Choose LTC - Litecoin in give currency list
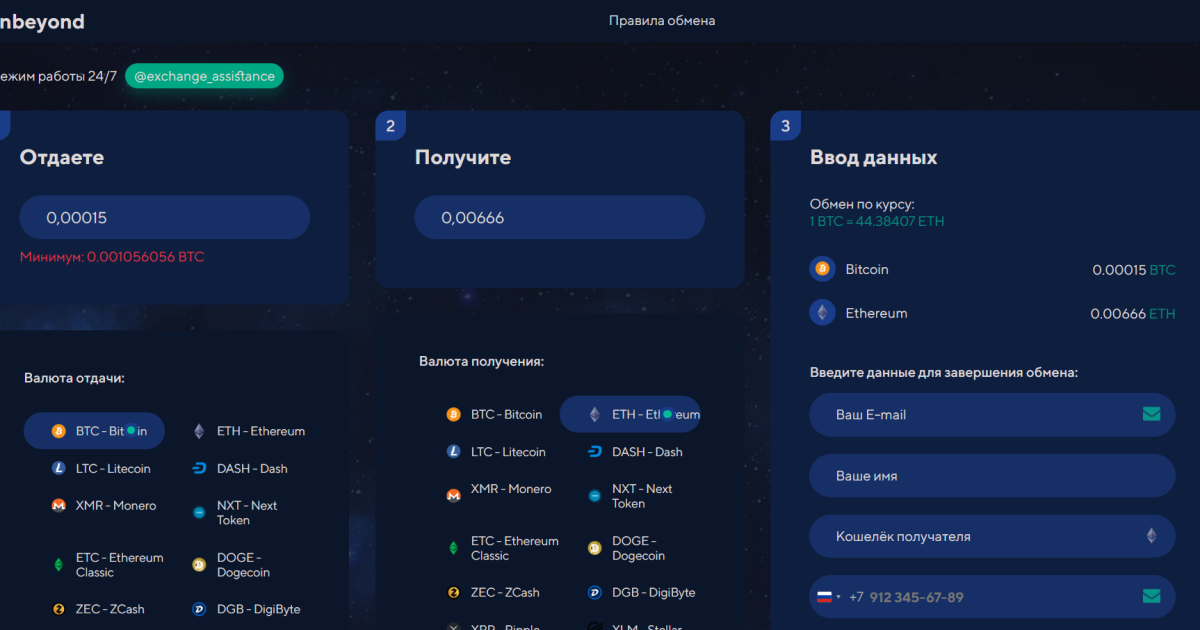 100,468
